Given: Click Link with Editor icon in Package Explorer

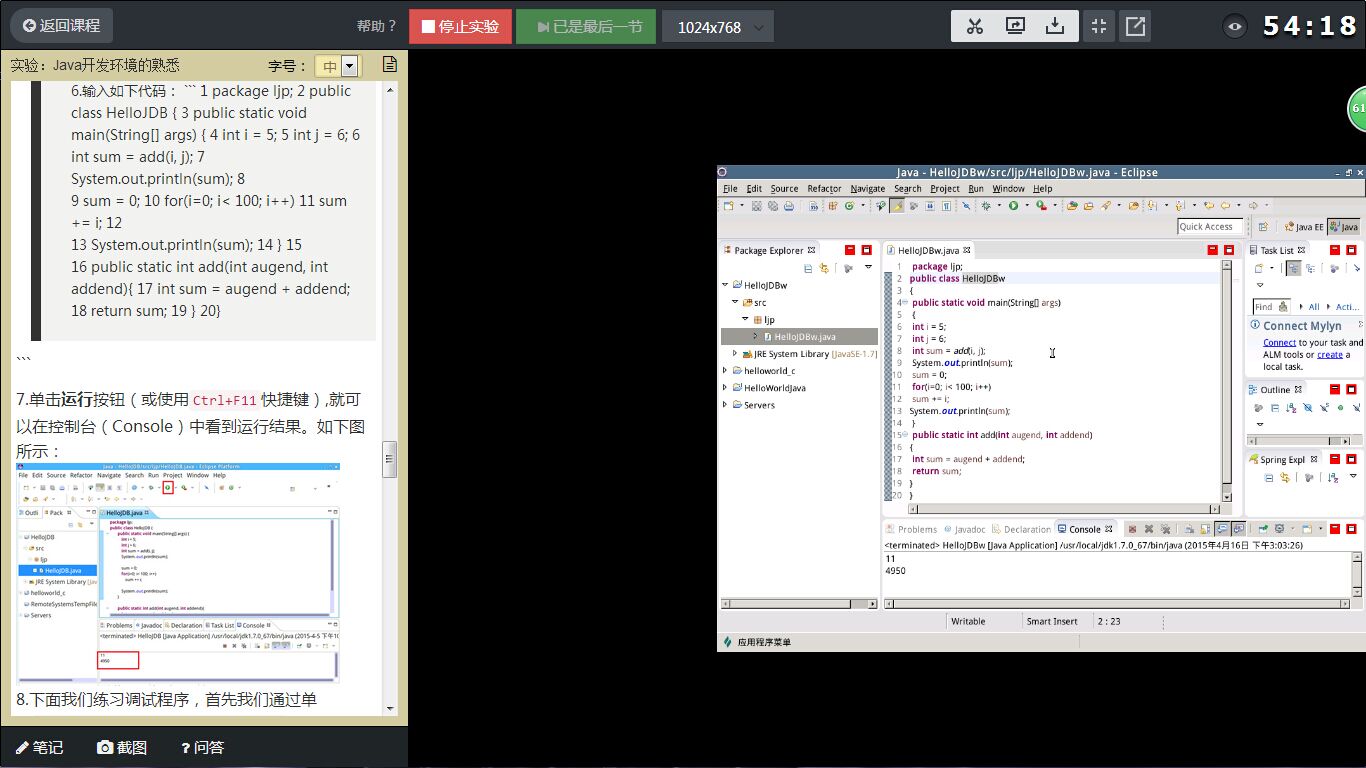Looking at the screenshot, I should click(x=824, y=267).
